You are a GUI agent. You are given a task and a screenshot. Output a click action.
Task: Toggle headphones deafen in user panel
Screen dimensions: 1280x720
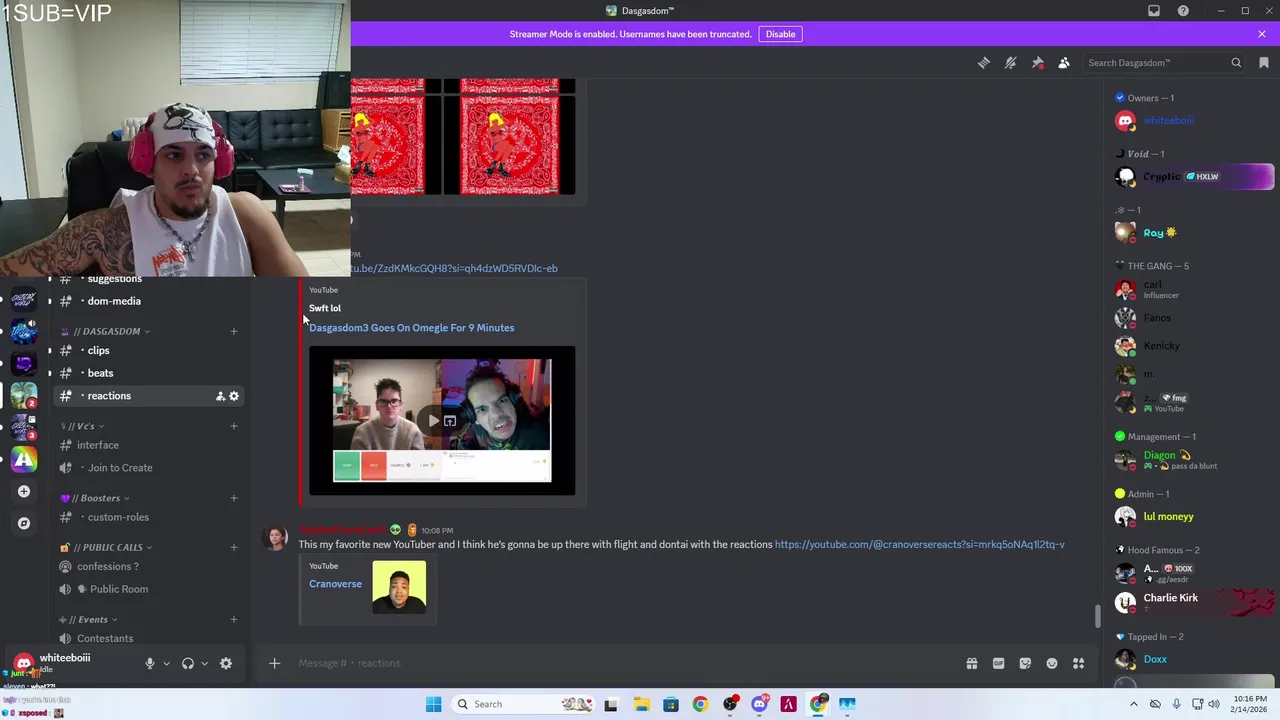tap(187, 663)
